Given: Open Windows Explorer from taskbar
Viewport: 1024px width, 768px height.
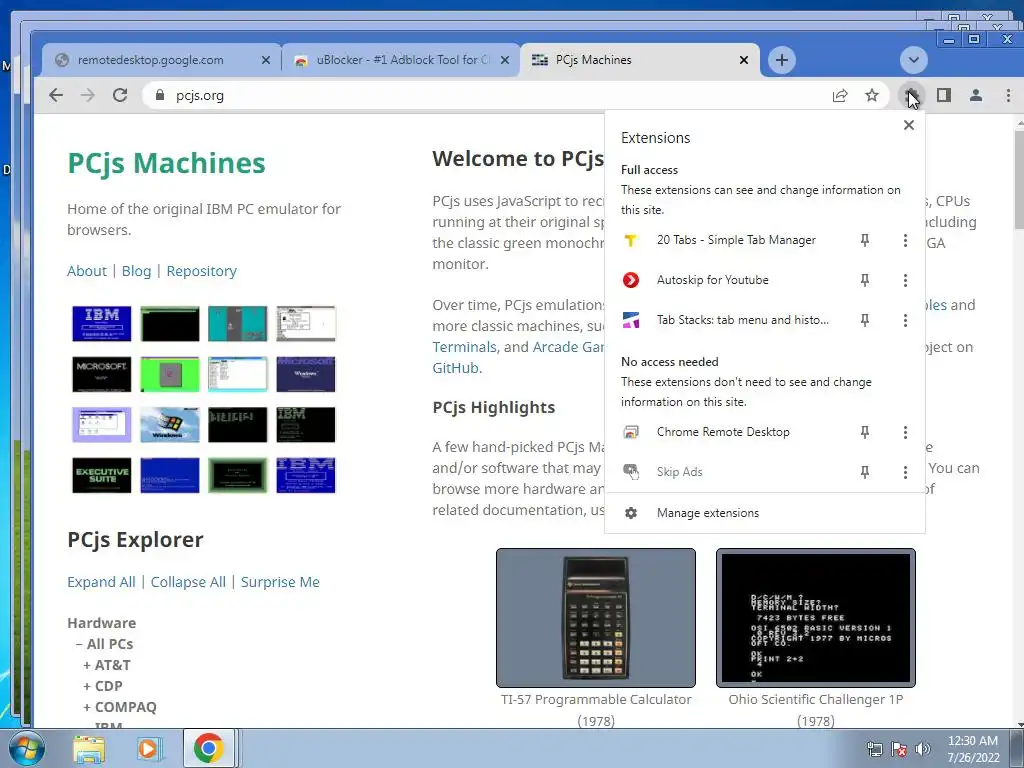Looking at the screenshot, I should tap(88, 749).
